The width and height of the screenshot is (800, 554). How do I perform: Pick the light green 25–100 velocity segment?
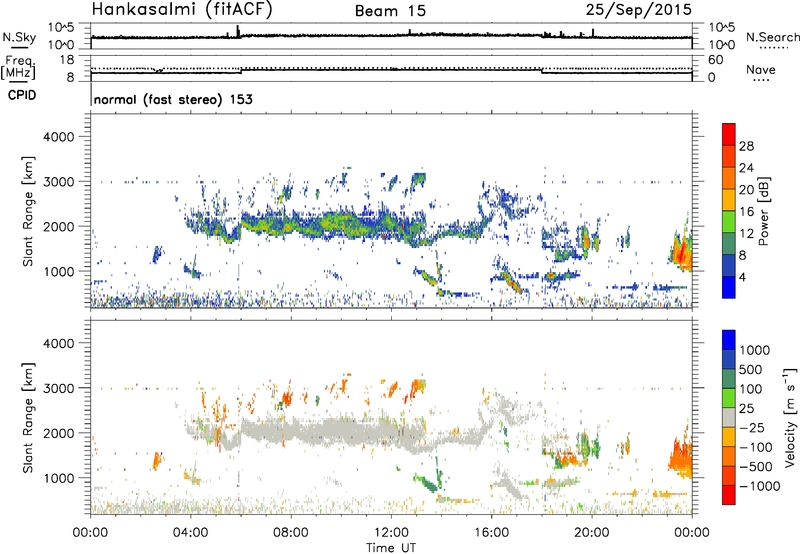coord(729,398)
